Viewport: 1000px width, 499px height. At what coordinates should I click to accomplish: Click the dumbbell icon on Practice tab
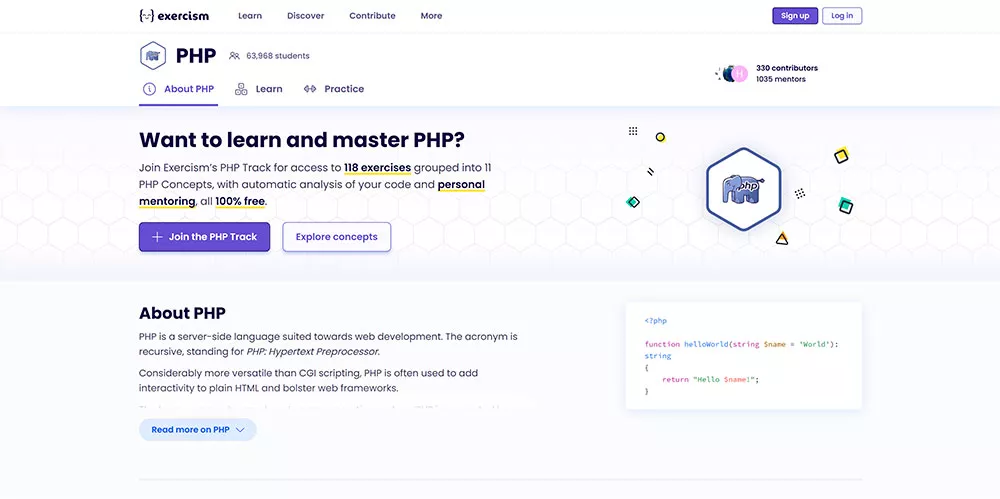[x=310, y=89]
